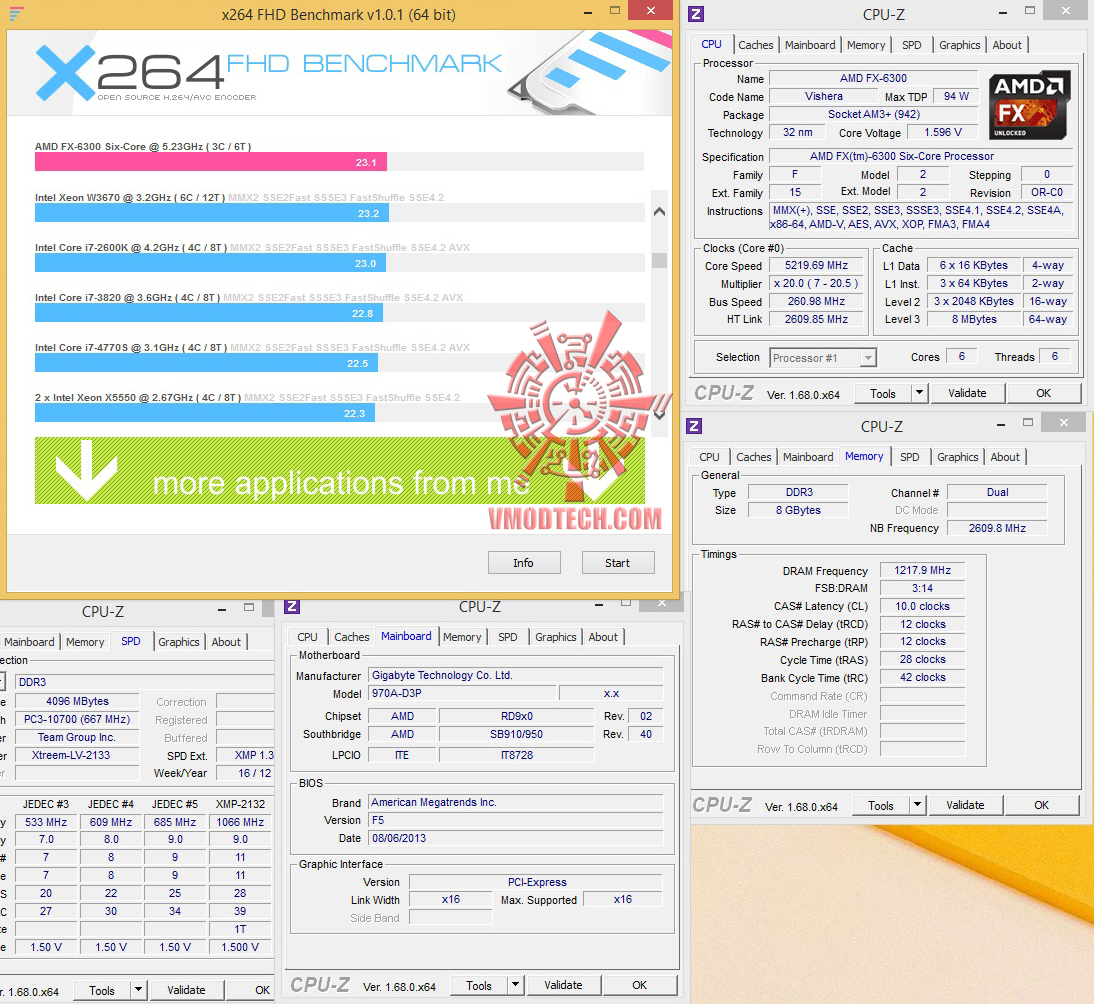Screen dimensions: 1094x1004
Task: Click the Info button in x264 benchmark
Action: [523, 562]
